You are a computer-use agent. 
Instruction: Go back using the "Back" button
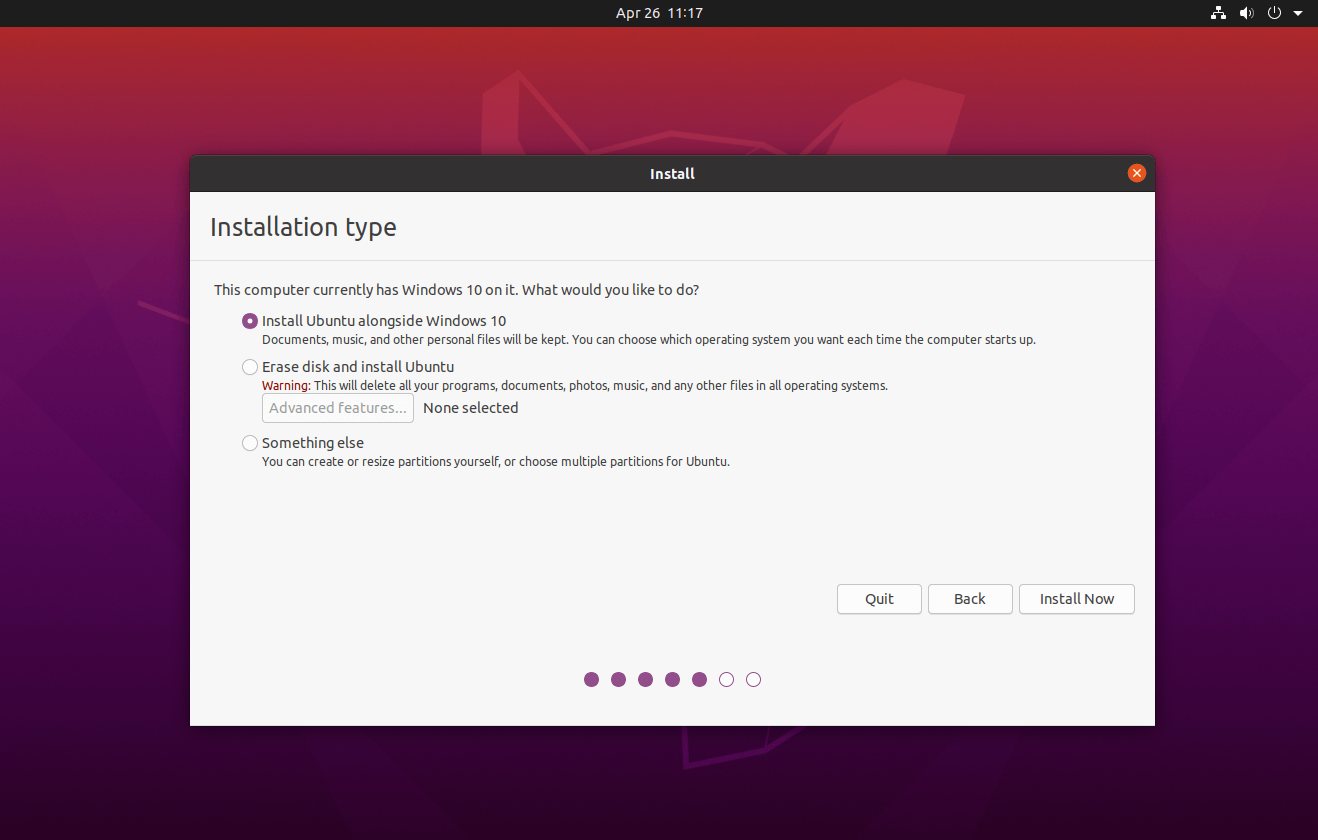tap(969, 598)
